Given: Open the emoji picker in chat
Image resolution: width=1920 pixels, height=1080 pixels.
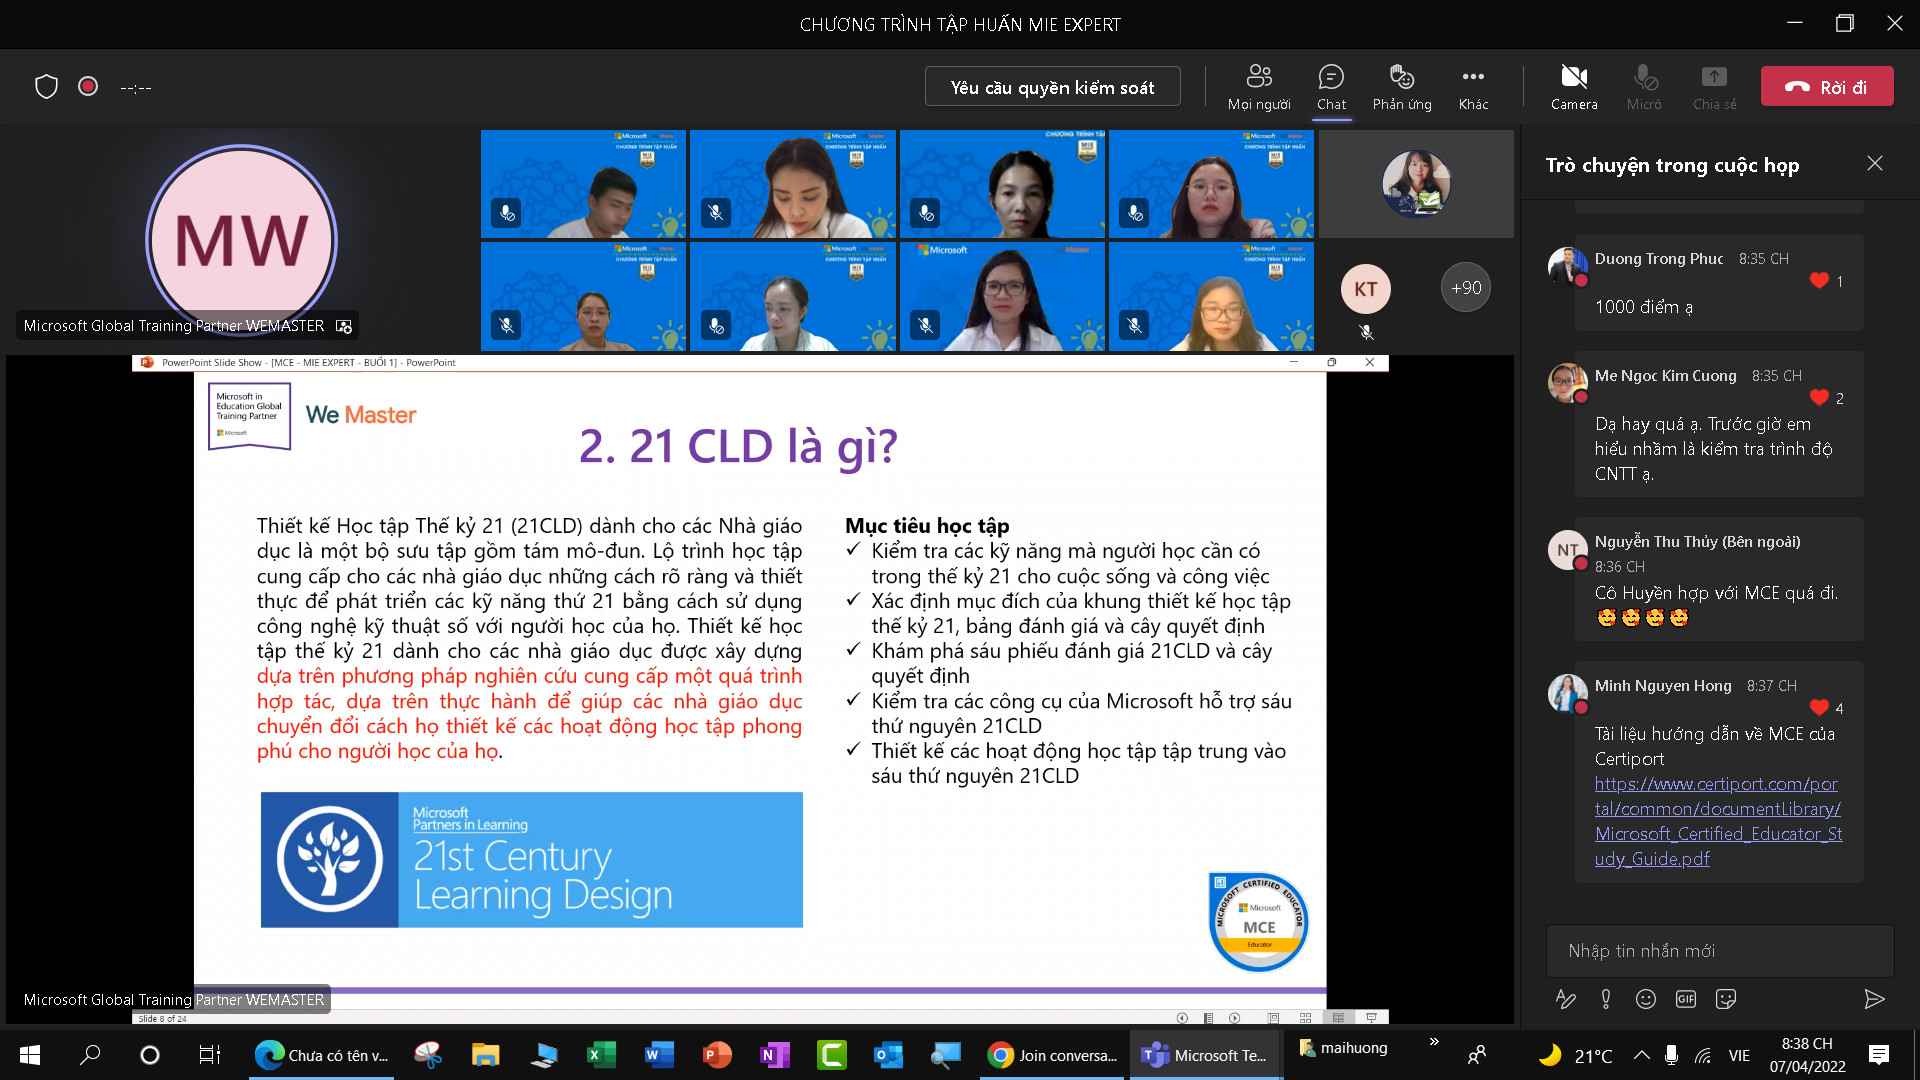Looking at the screenshot, I should click(x=1645, y=999).
